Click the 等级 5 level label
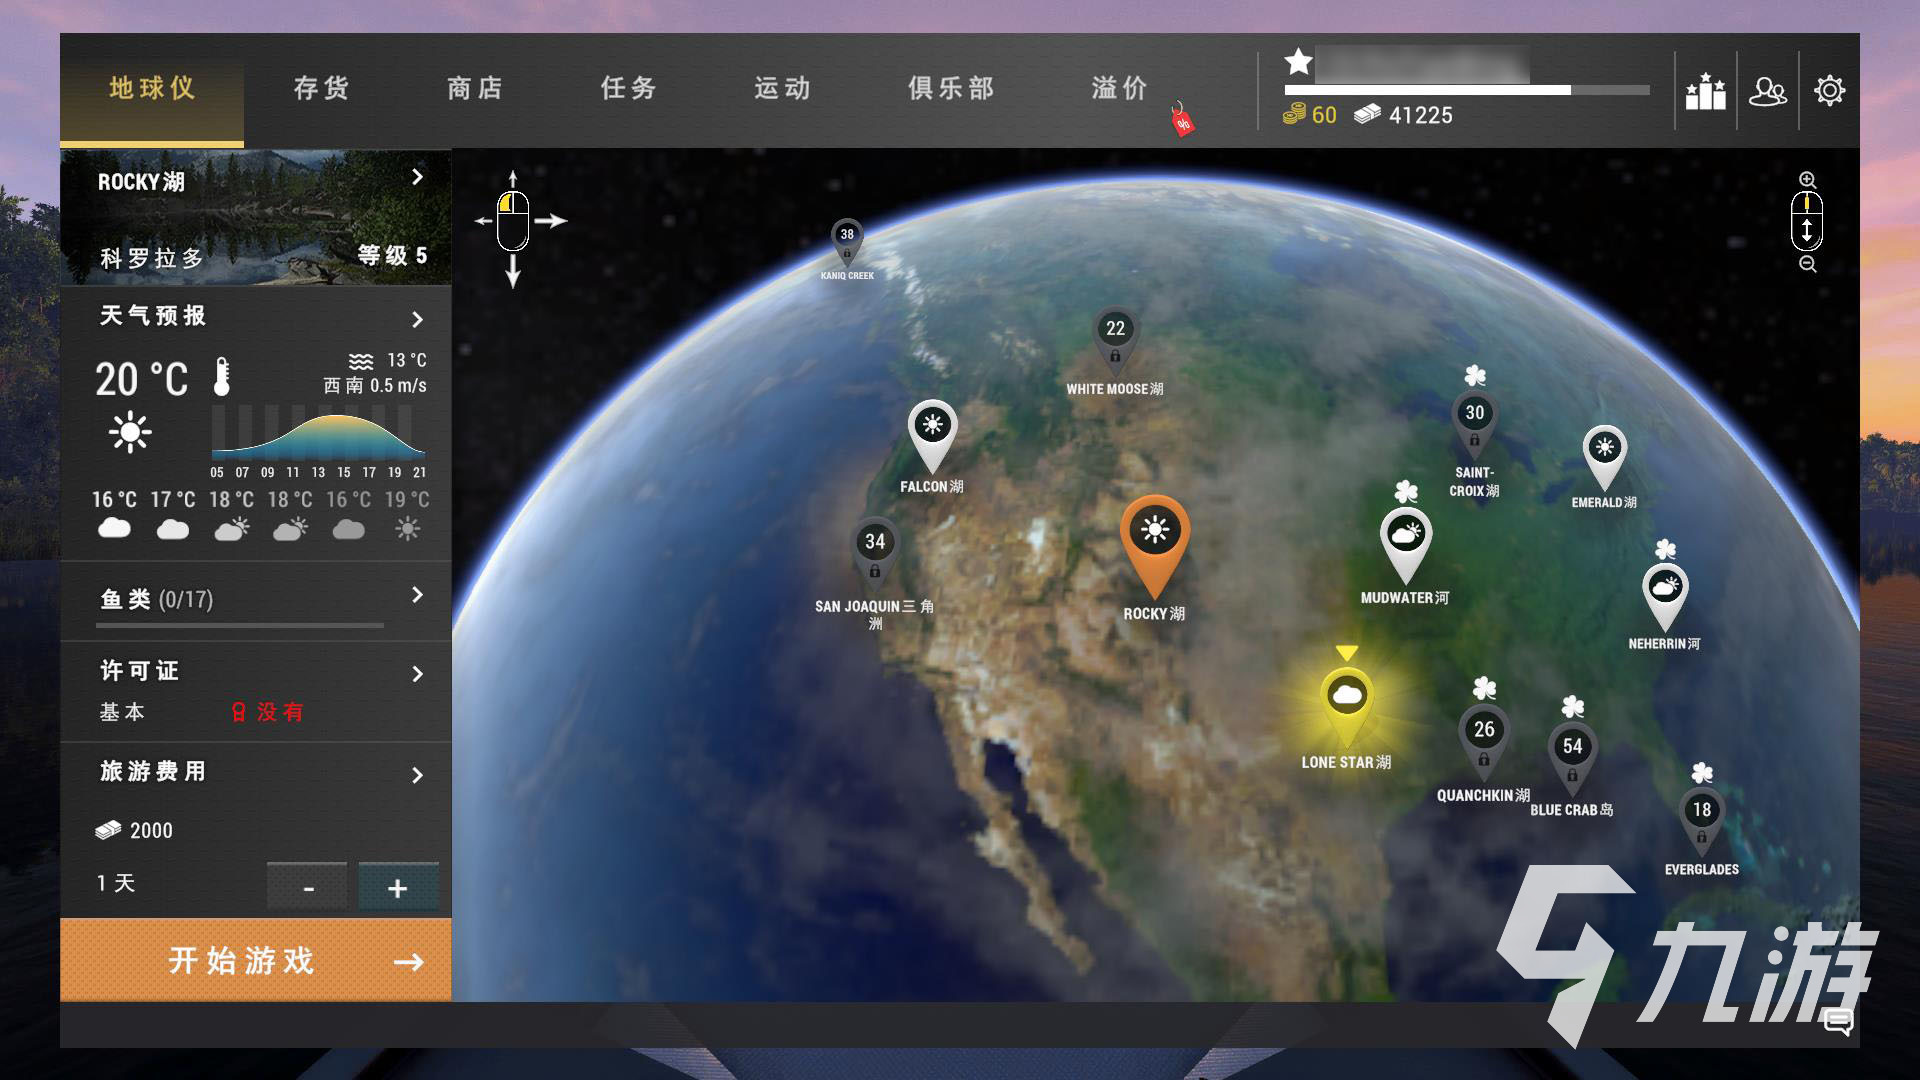Viewport: 1920px width, 1080px height. (x=393, y=256)
